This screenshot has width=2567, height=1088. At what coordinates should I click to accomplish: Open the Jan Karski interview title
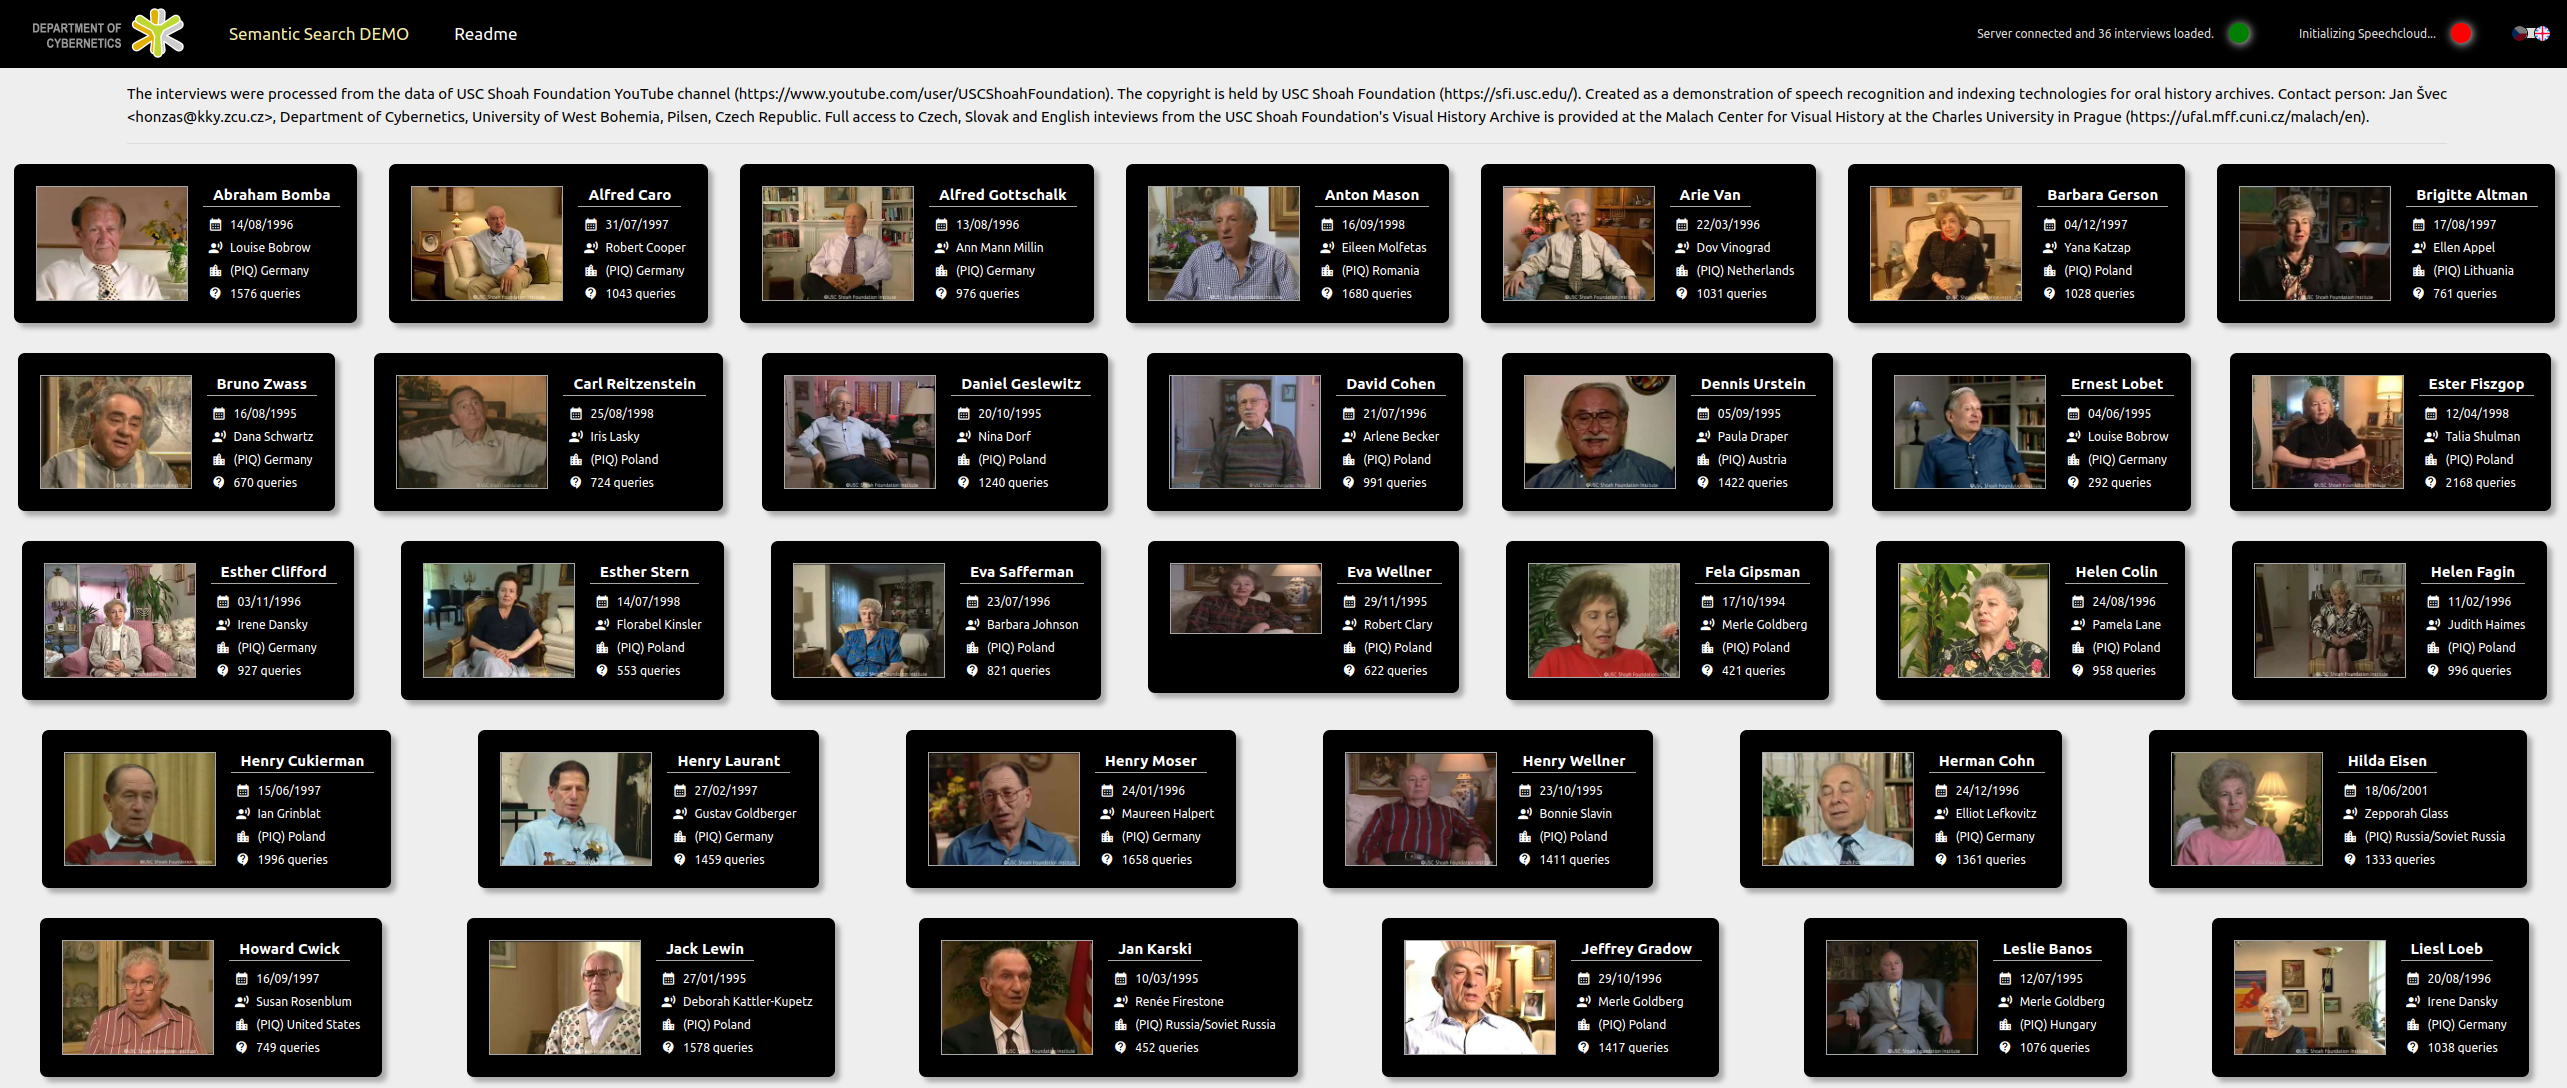click(1154, 949)
